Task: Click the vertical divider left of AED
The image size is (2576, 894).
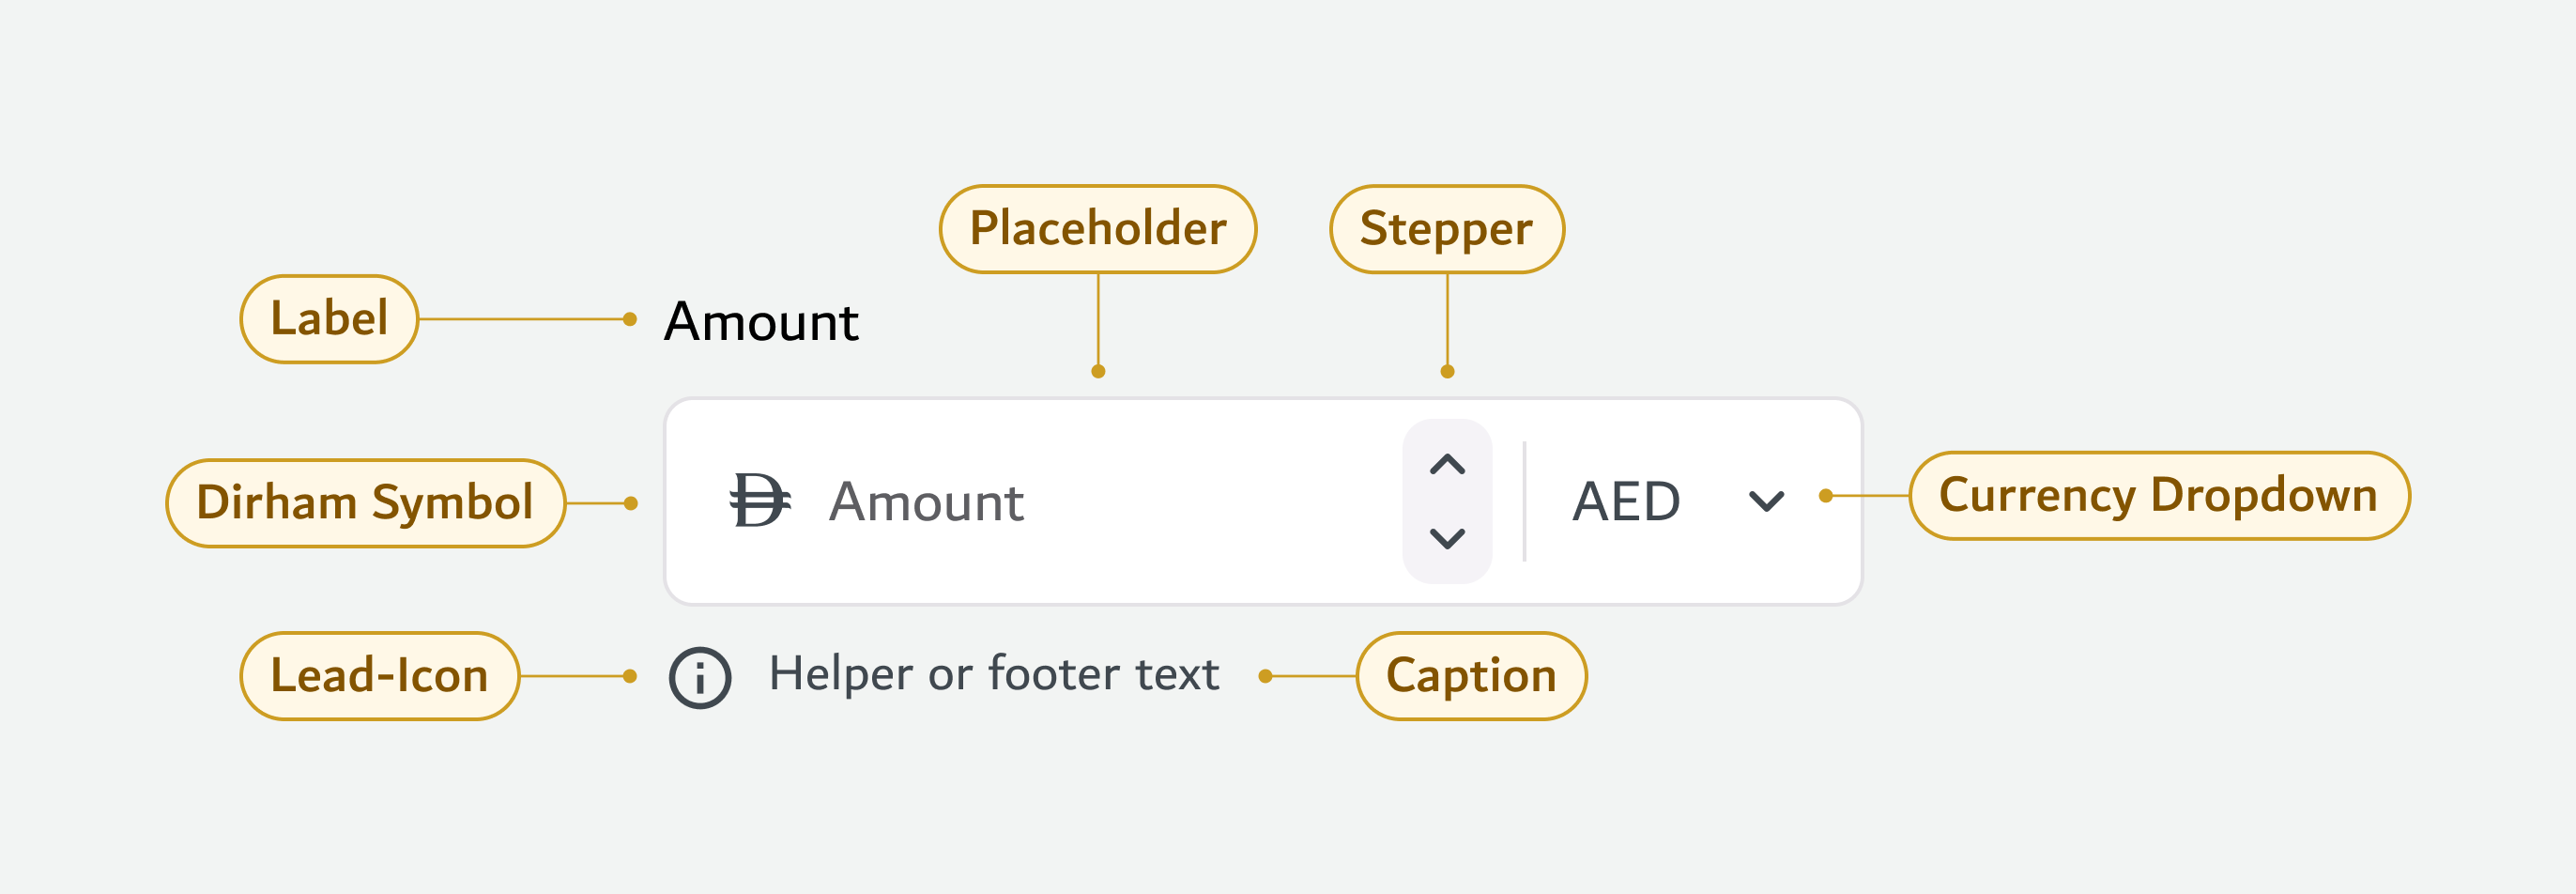Action: [1524, 501]
